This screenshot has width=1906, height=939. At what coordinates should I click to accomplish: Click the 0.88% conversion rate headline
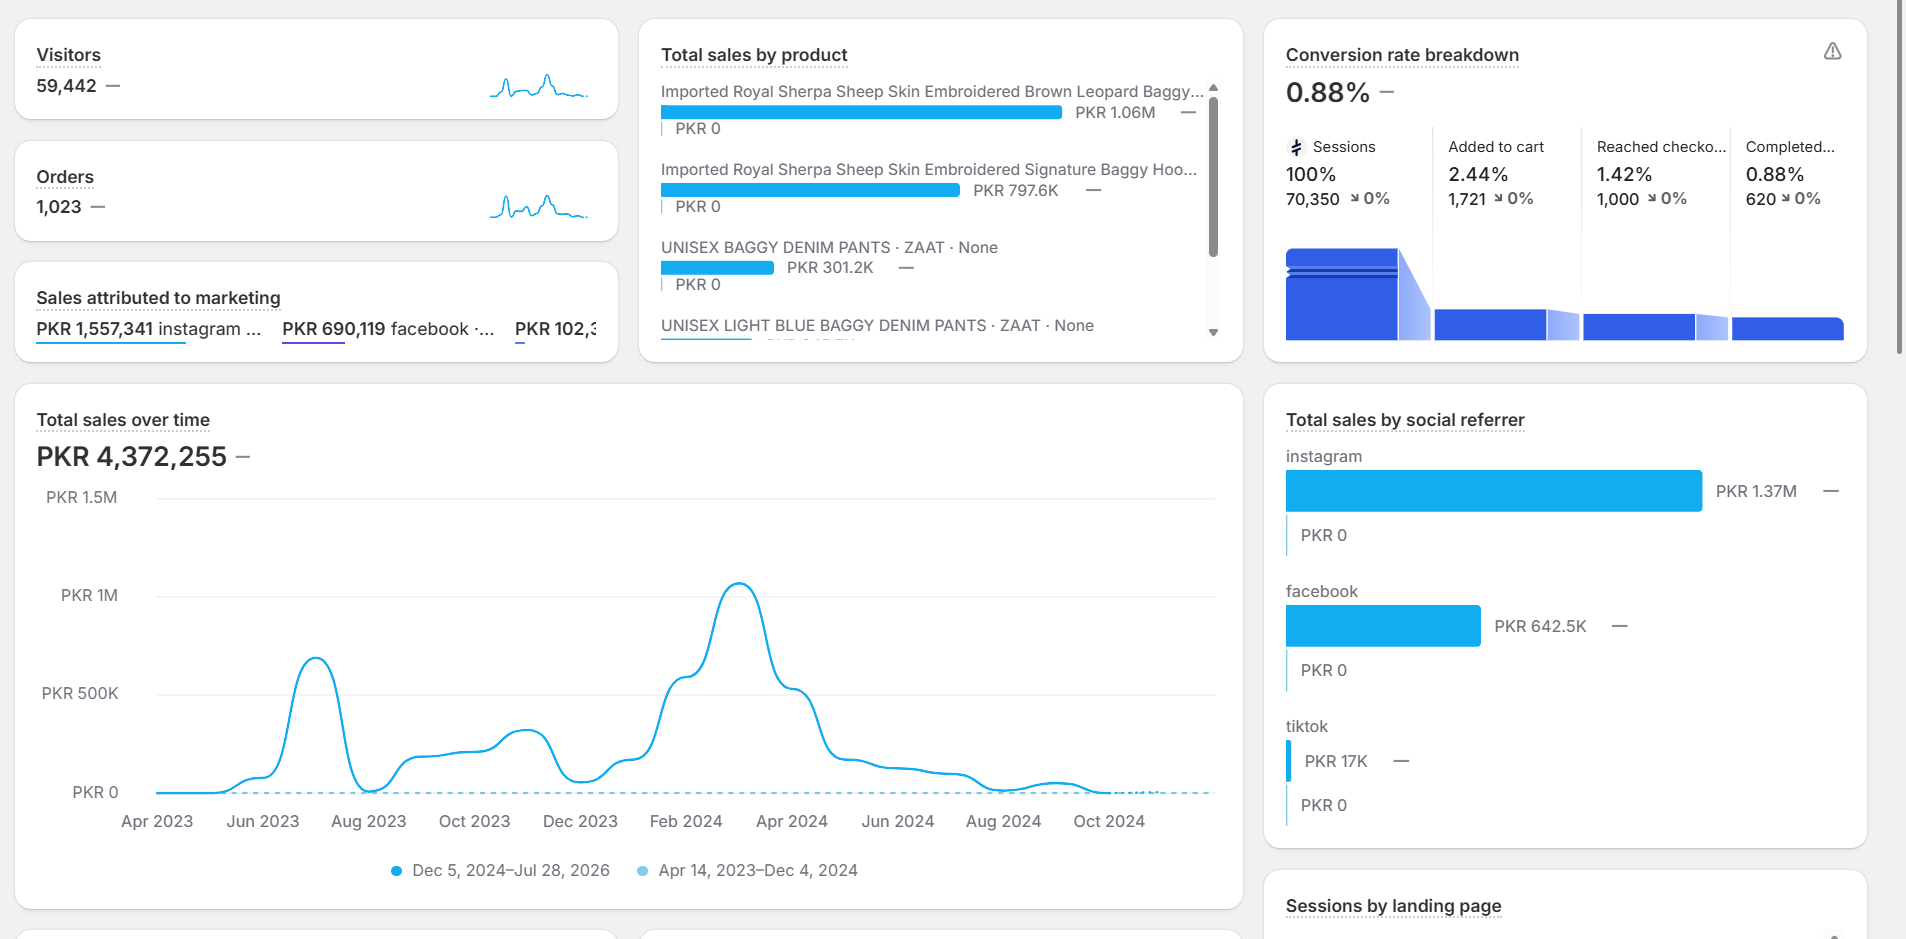tap(1328, 93)
